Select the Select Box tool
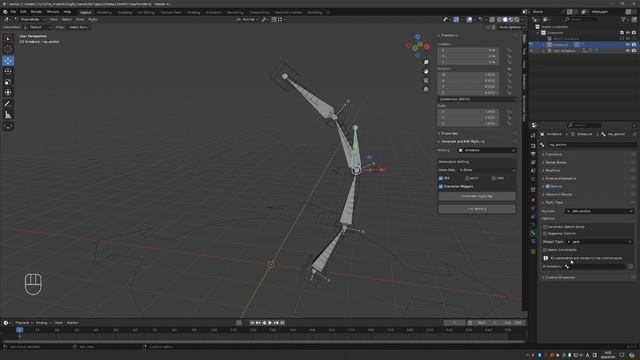This screenshot has width=640, height=360. 8,39
